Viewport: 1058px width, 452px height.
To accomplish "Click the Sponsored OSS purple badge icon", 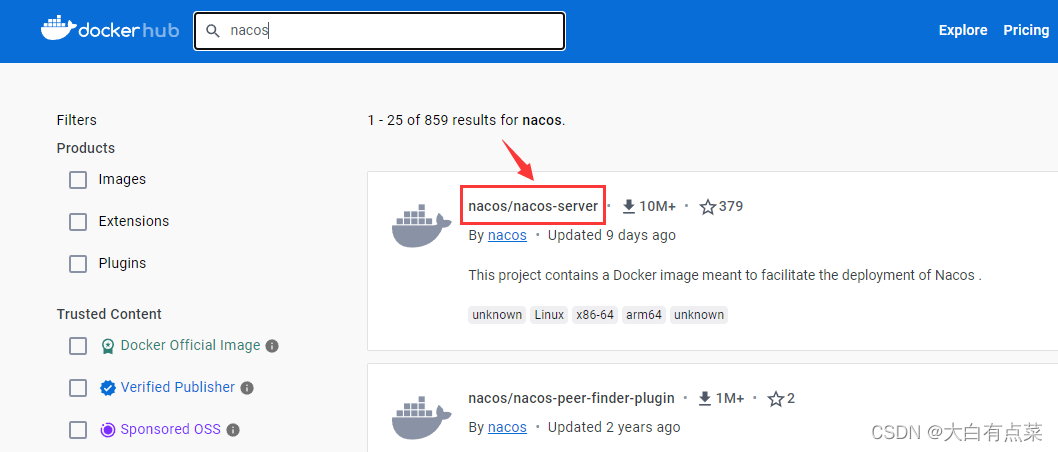I will pos(108,430).
